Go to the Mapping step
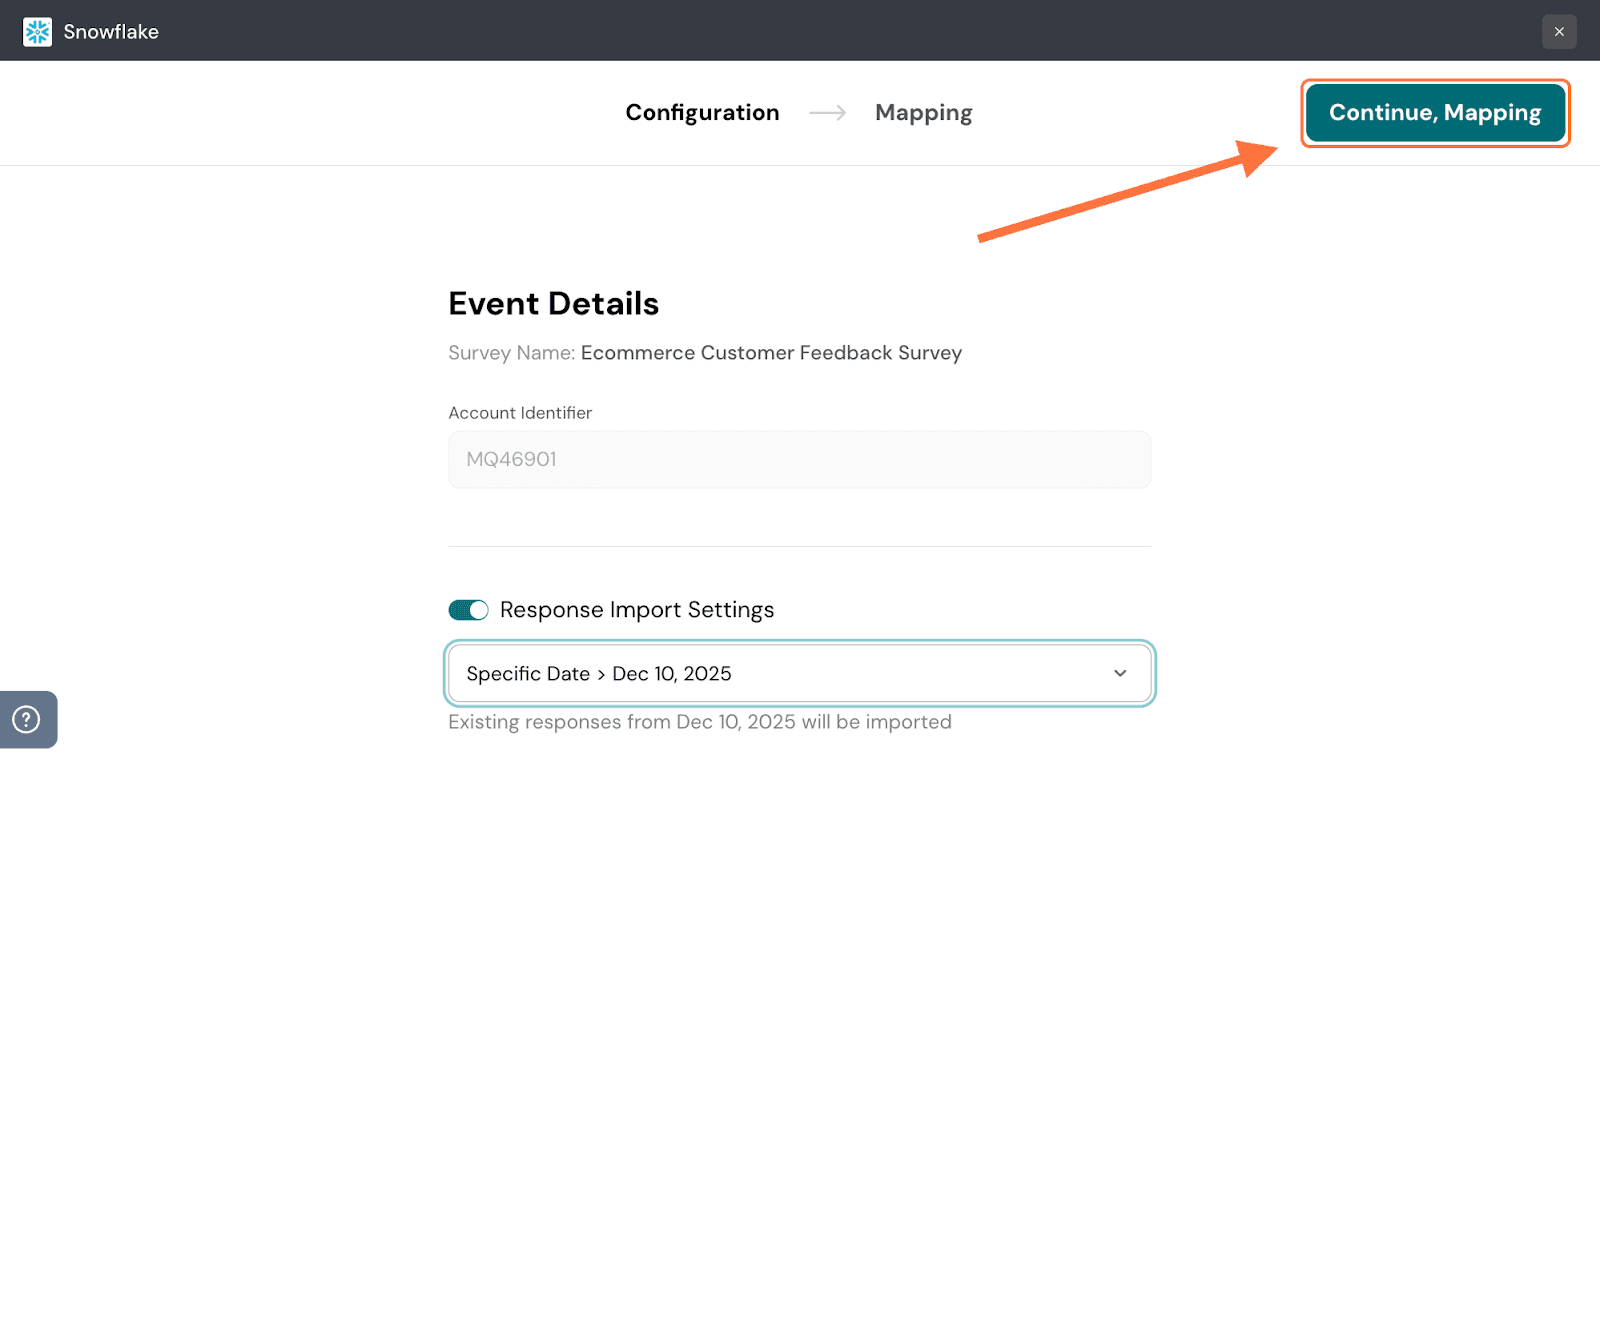This screenshot has height=1321, width=1600. (x=923, y=113)
